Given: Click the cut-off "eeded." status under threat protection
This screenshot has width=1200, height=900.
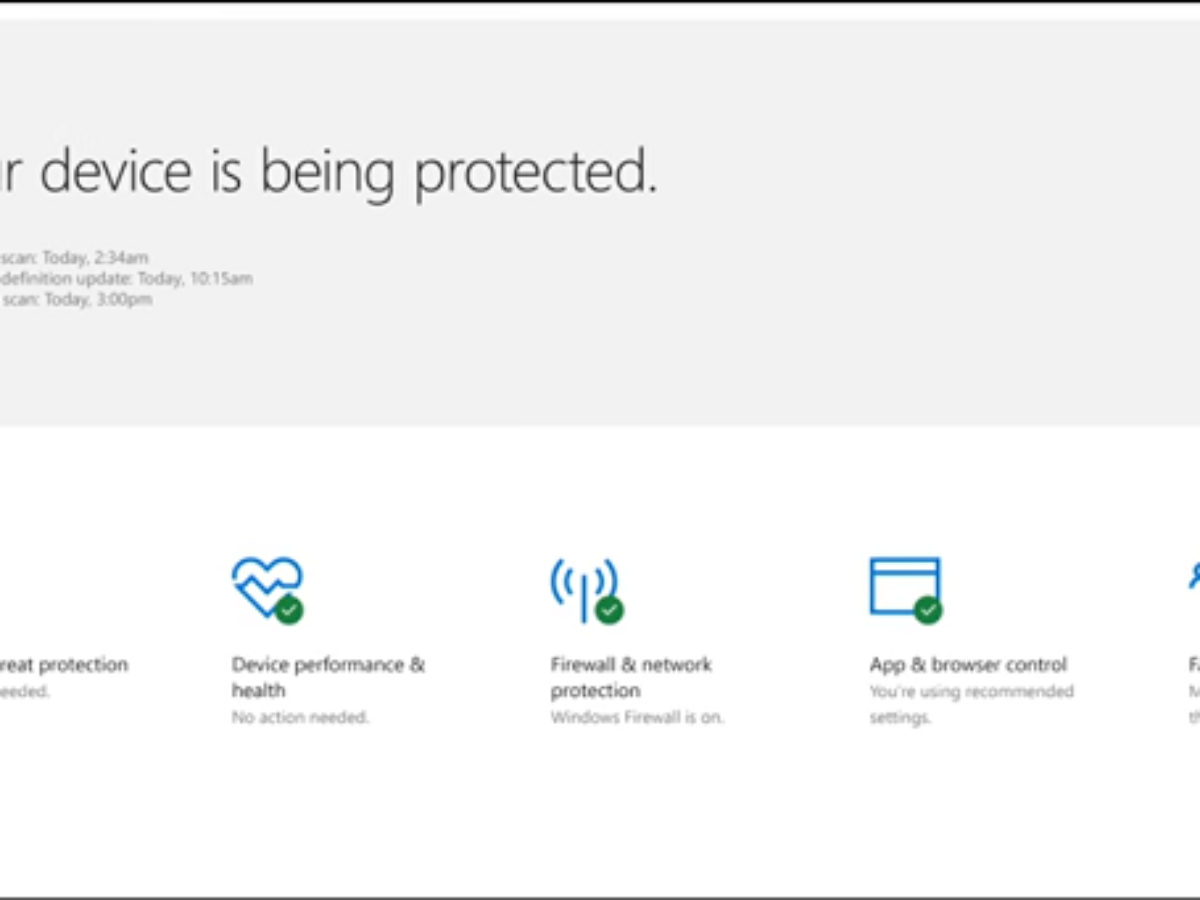Looking at the screenshot, I should point(25,691).
